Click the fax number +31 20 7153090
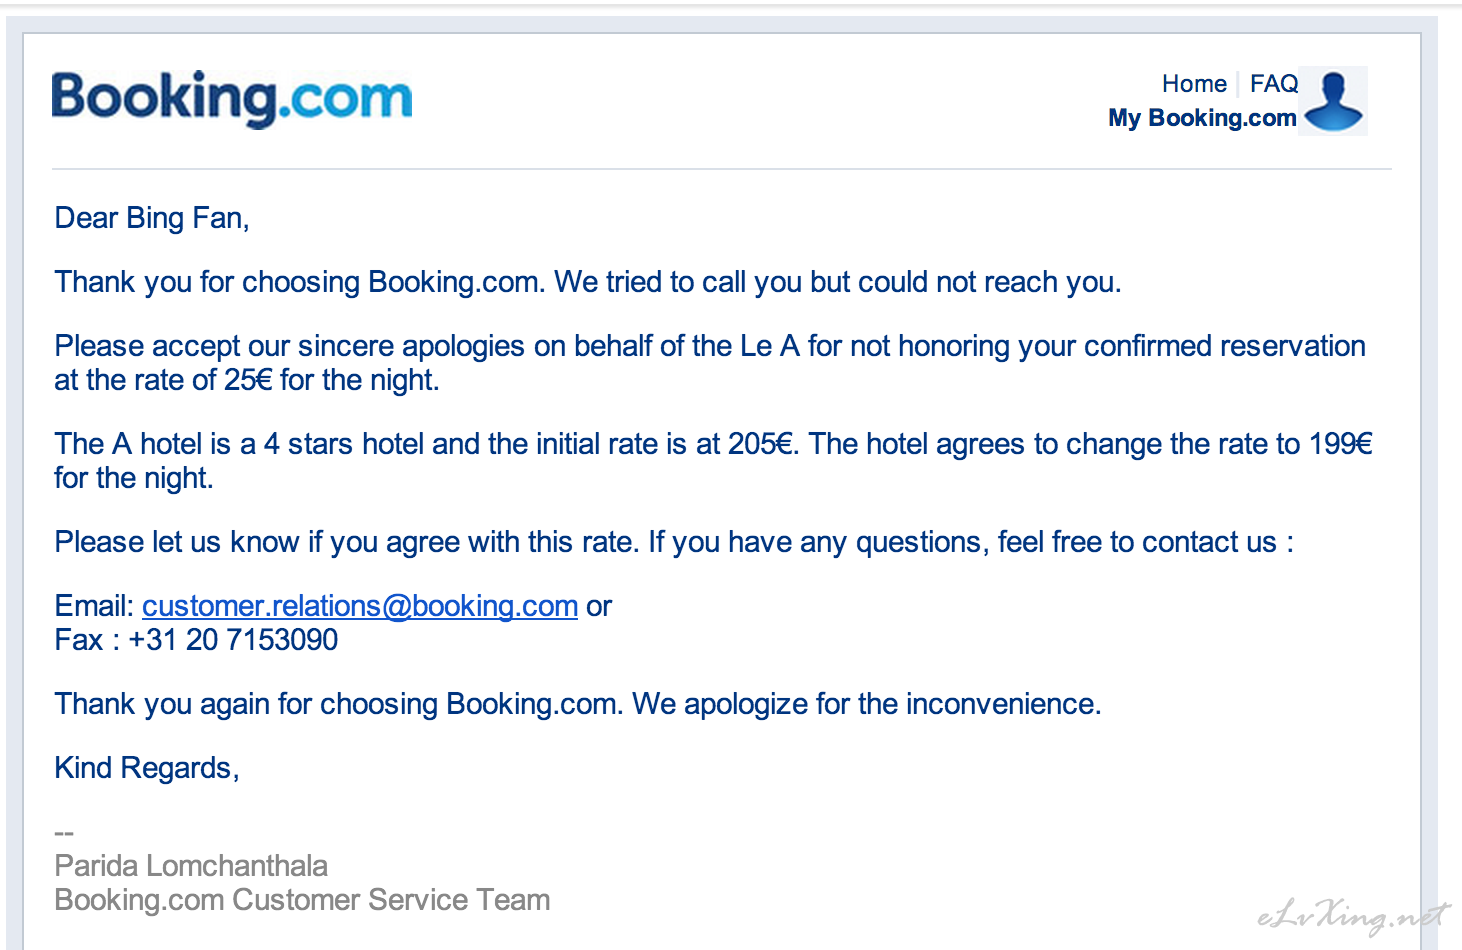 pos(233,640)
